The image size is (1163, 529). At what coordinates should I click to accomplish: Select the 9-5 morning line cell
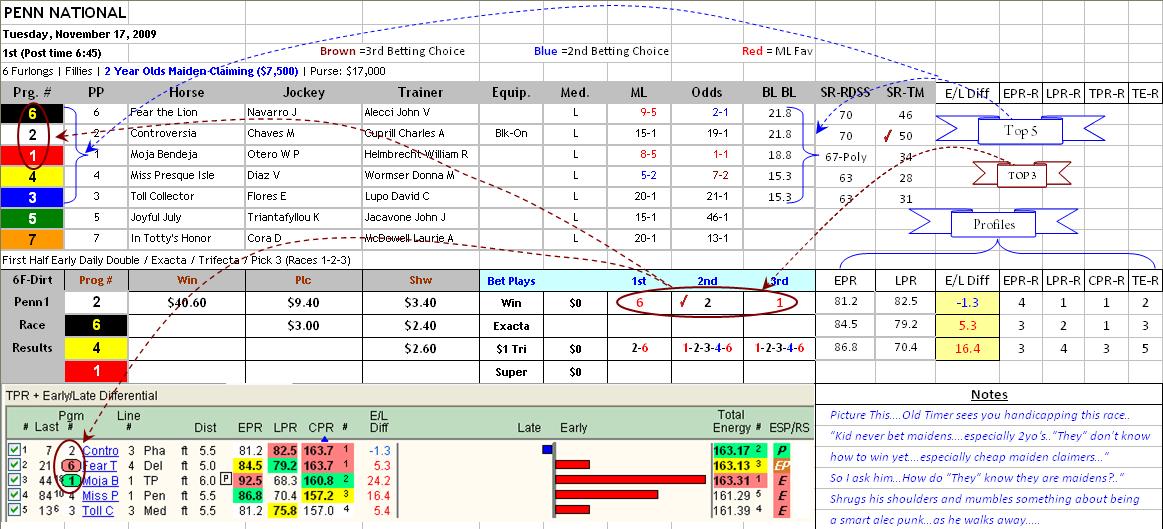pos(639,113)
